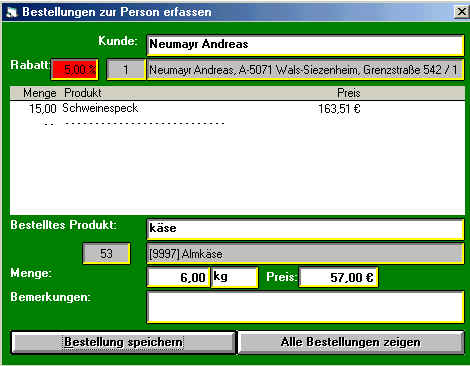Click the Bemerkungen text box
The height and width of the screenshot is (366, 470).
(305, 307)
